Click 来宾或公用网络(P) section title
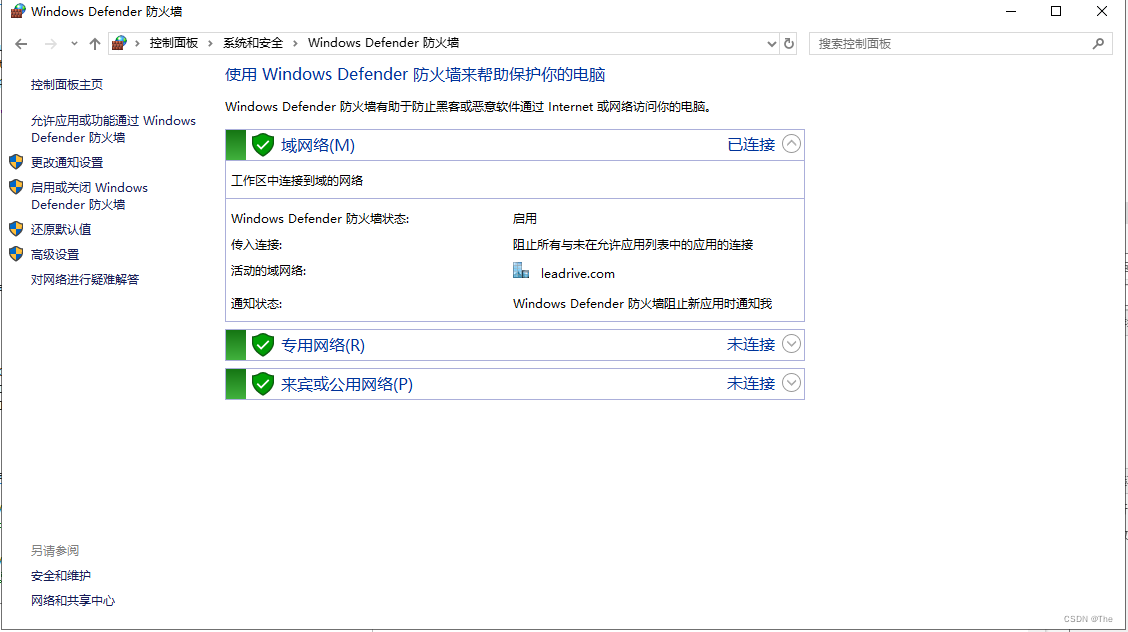The width and height of the screenshot is (1128, 632). [x=347, y=384]
